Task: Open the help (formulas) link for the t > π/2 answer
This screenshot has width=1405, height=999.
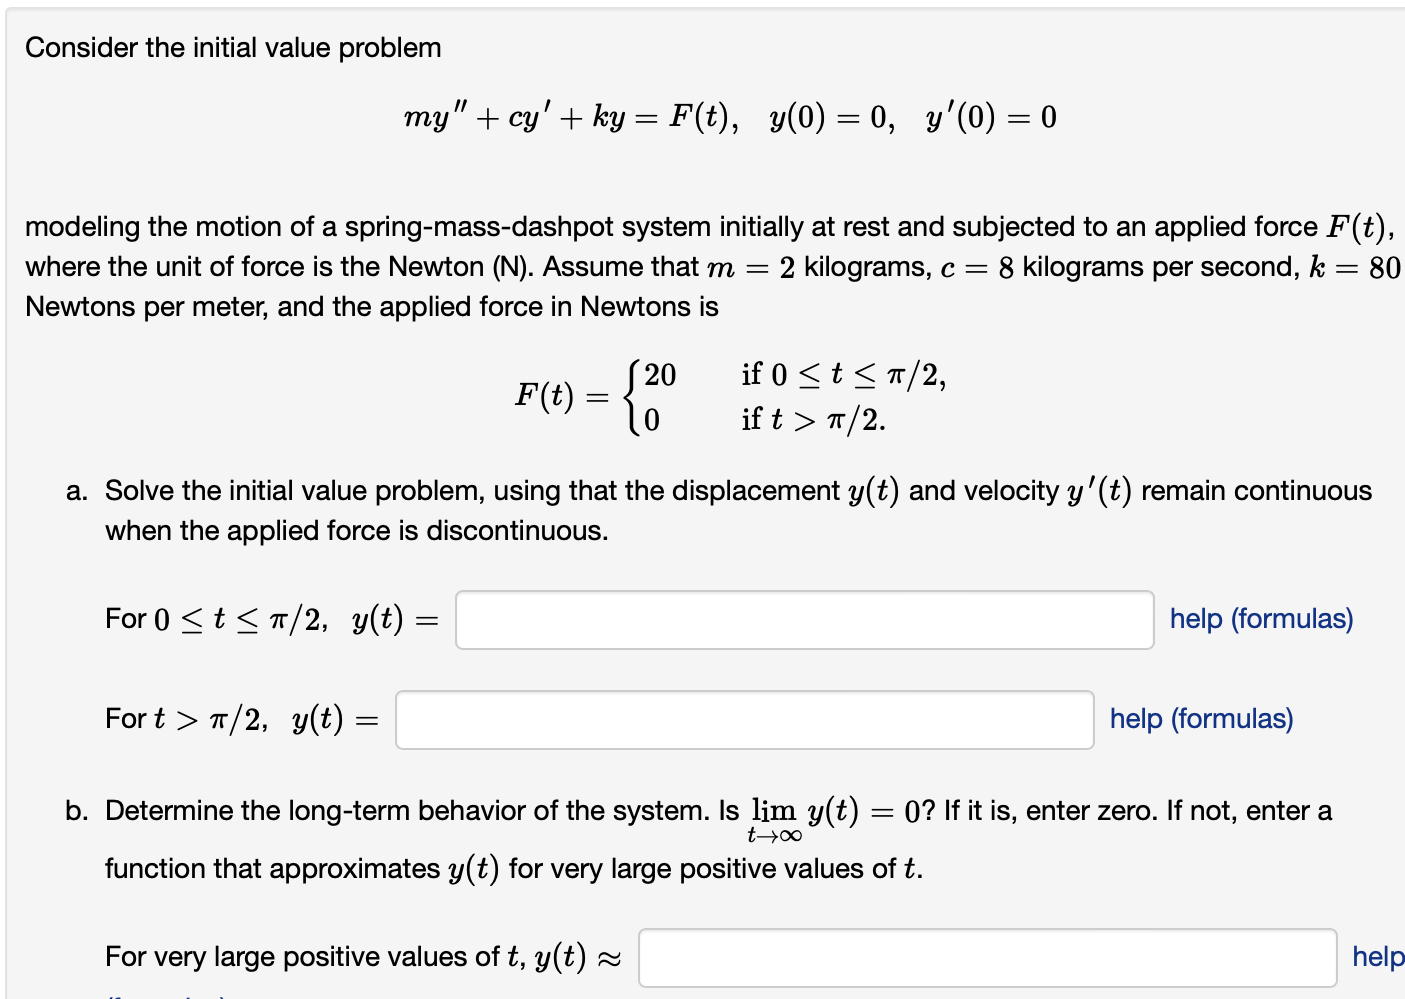Action: (x=1200, y=718)
